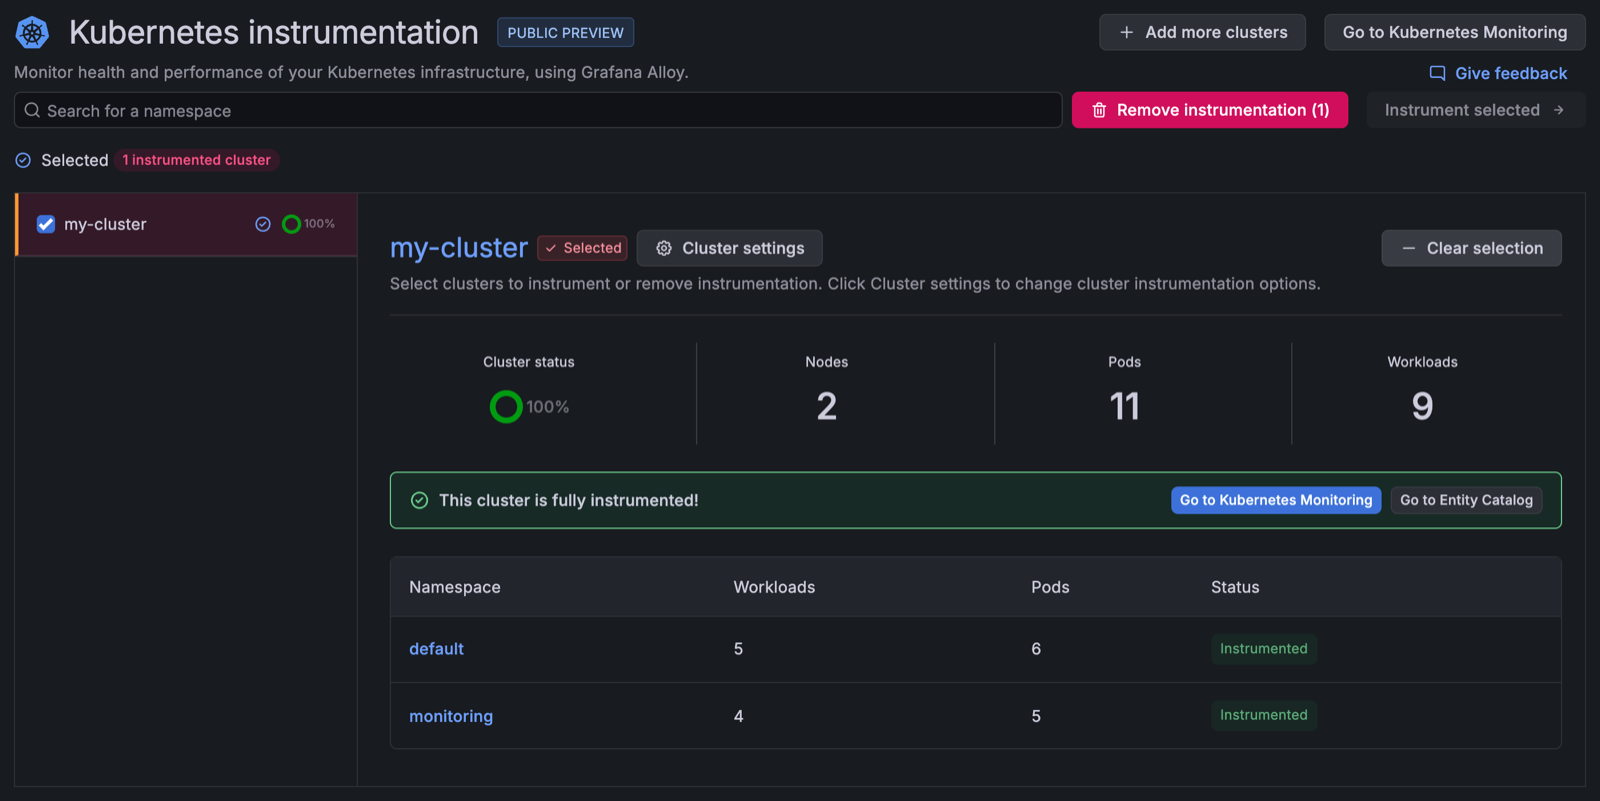Click the red Selected tag beside my-cluster

[582, 248]
